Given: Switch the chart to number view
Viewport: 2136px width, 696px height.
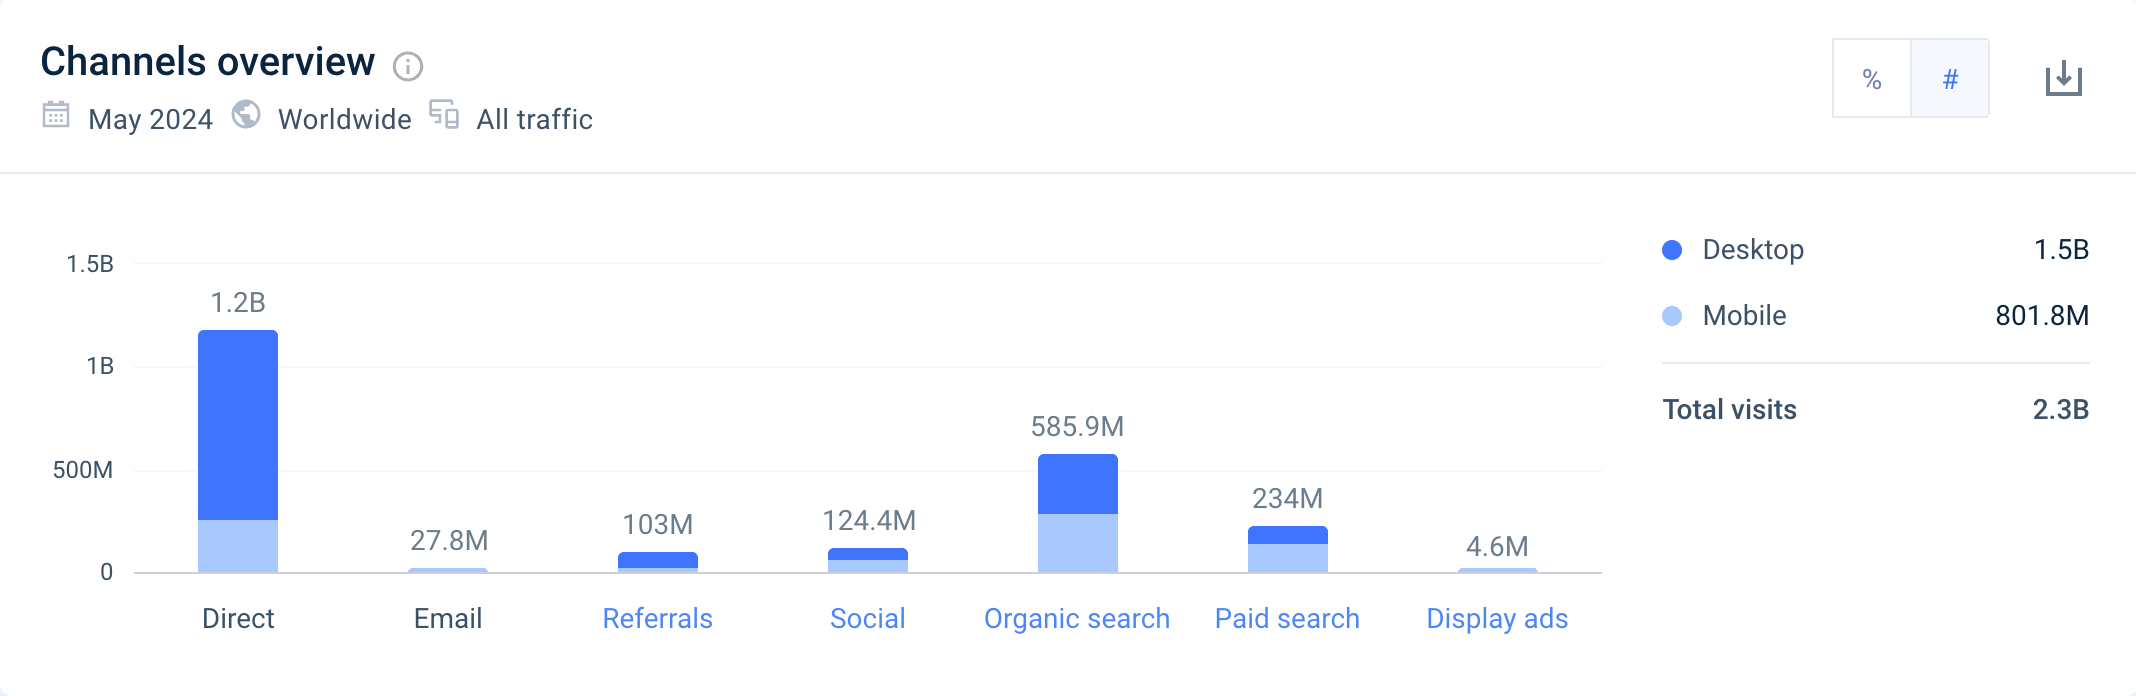Looking at the screenshot, I should 1949,77.
